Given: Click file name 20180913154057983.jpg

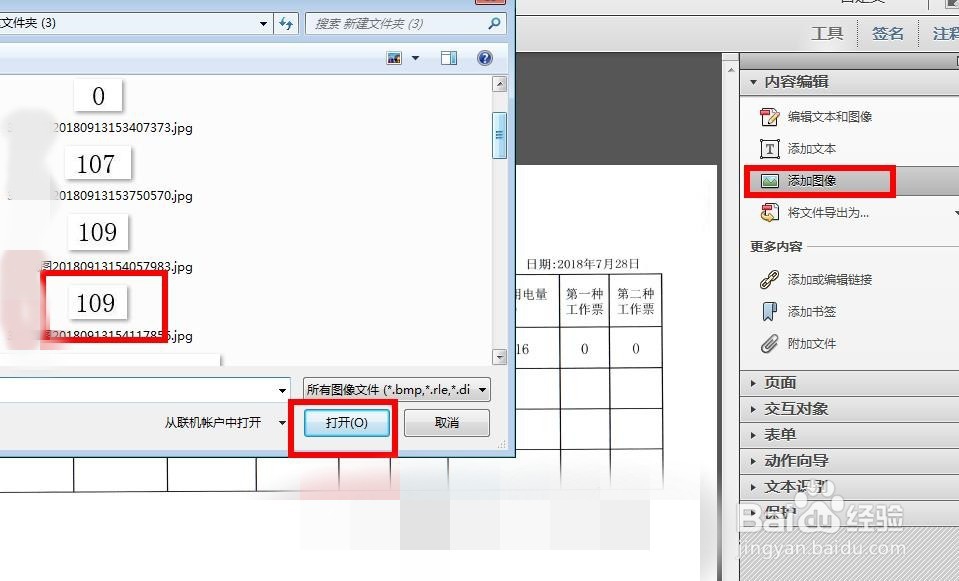Looking at the screenshot, I should tap(117, 267).
